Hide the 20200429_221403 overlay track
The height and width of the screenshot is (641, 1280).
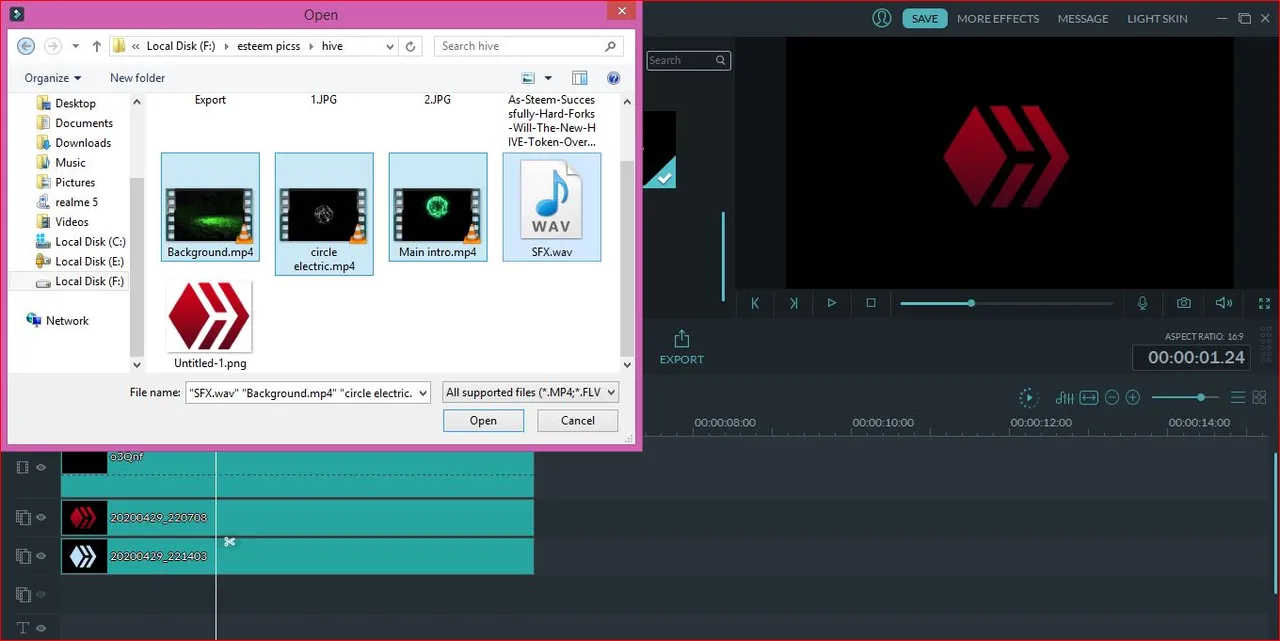tap(42, 556)
